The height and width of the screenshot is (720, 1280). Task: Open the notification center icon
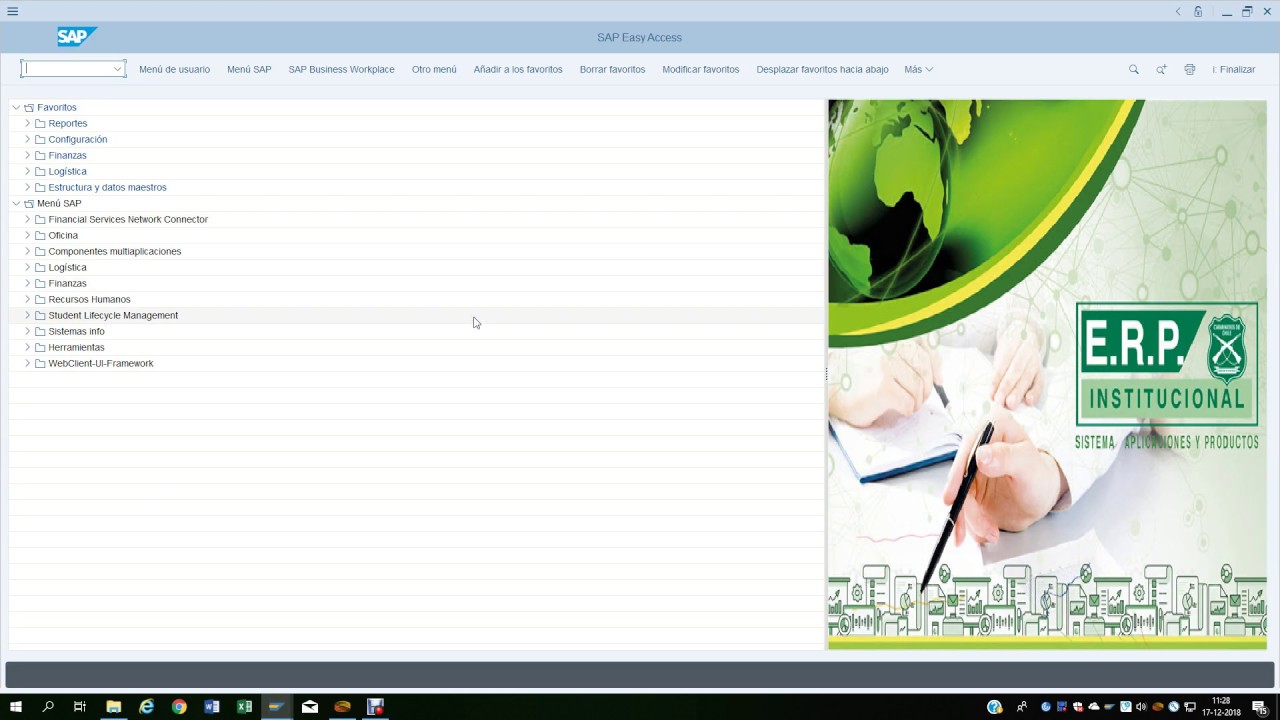click(1259, 706)
